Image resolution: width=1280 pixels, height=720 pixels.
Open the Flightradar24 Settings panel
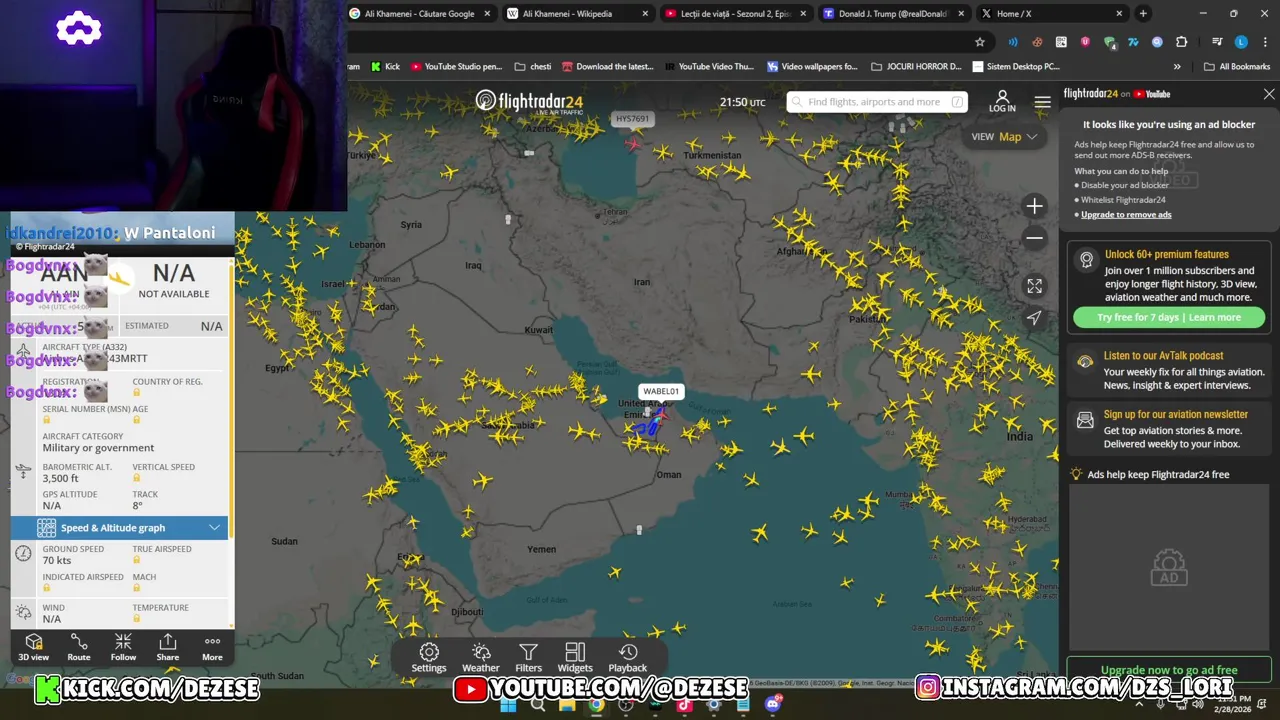pos(428,658)
